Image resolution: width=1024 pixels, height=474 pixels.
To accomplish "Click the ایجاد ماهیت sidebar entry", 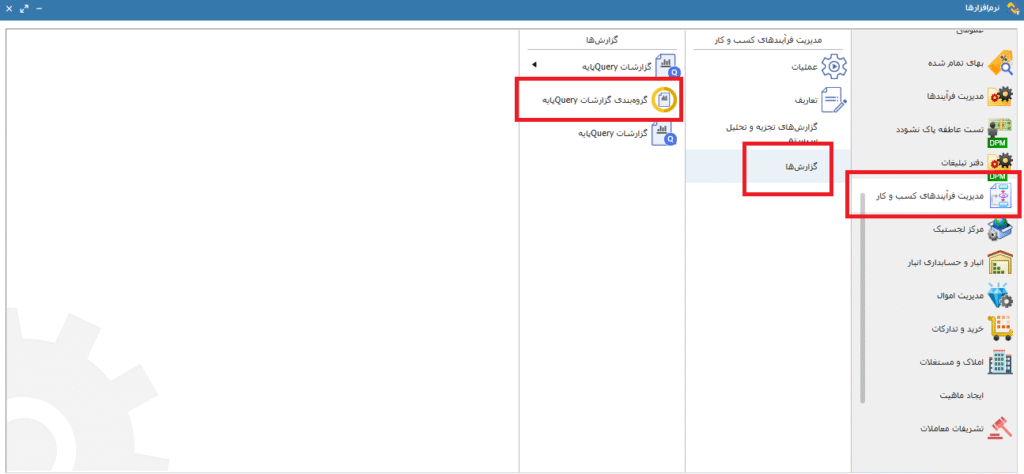I will pyautogui.click(x=962, y=396).
